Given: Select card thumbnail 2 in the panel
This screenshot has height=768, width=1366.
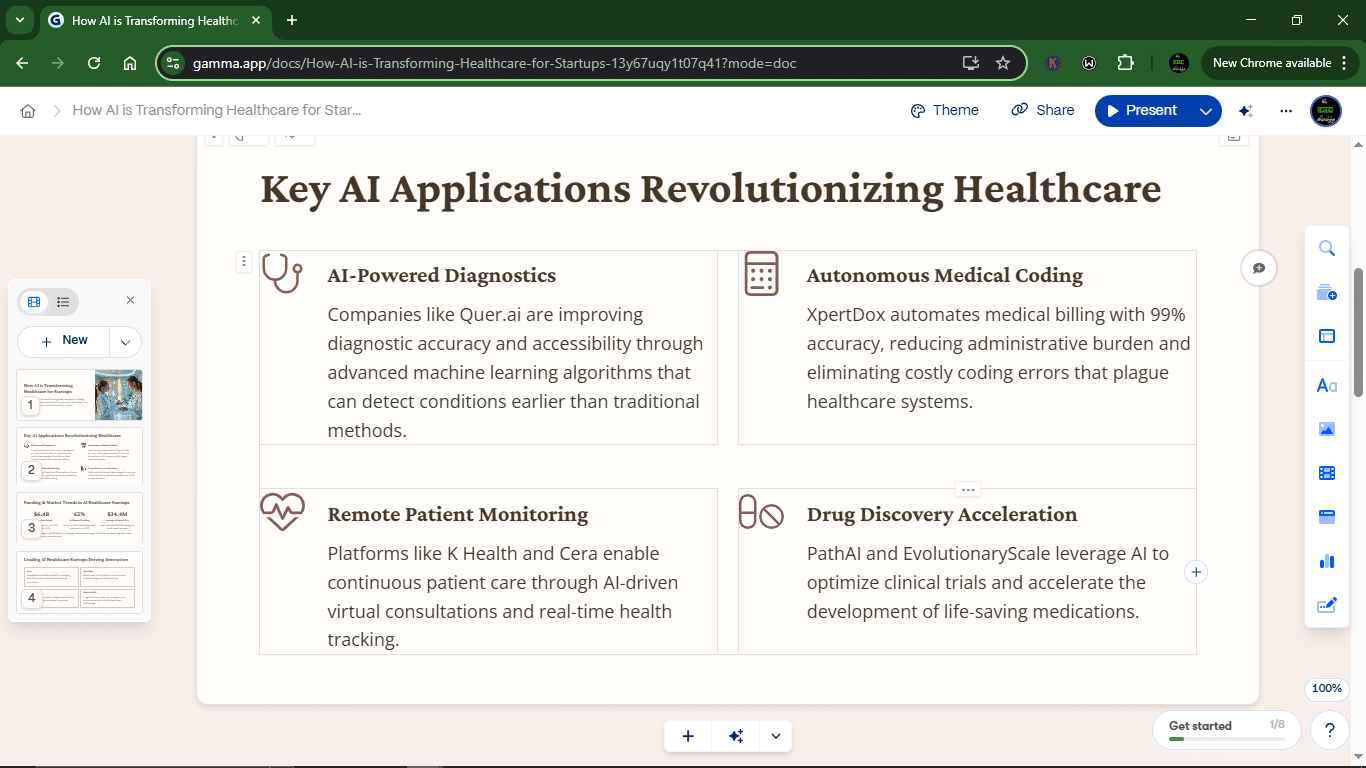Looking at the screenshot, I should coord(80,457).
